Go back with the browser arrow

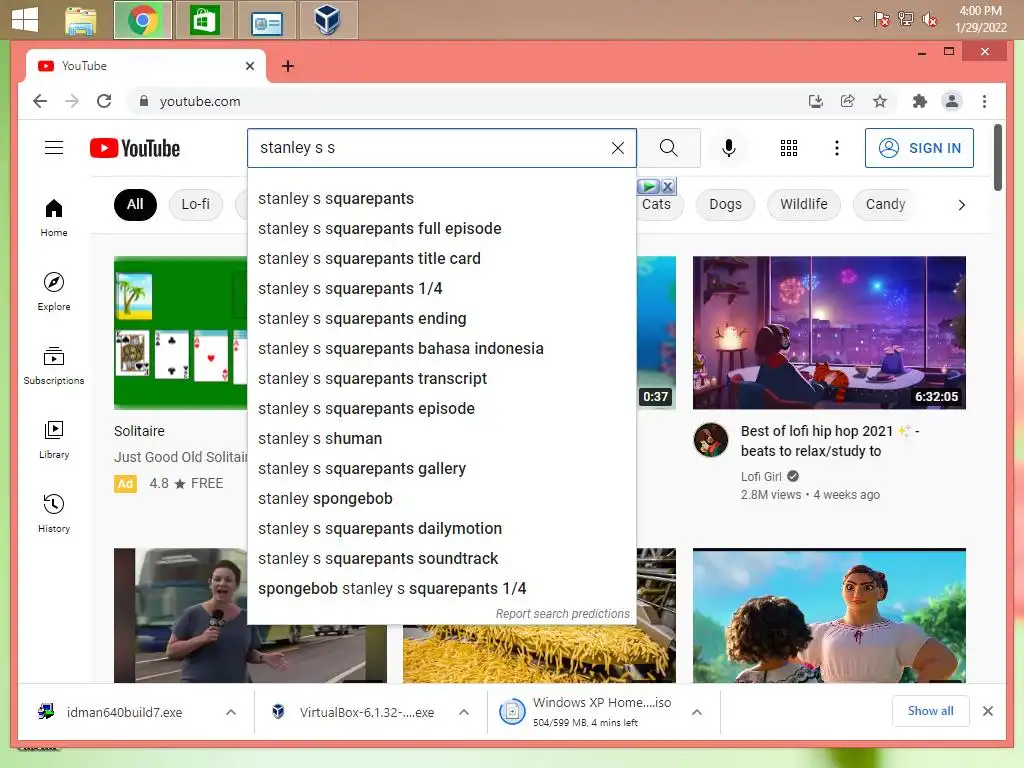point(40,101)
